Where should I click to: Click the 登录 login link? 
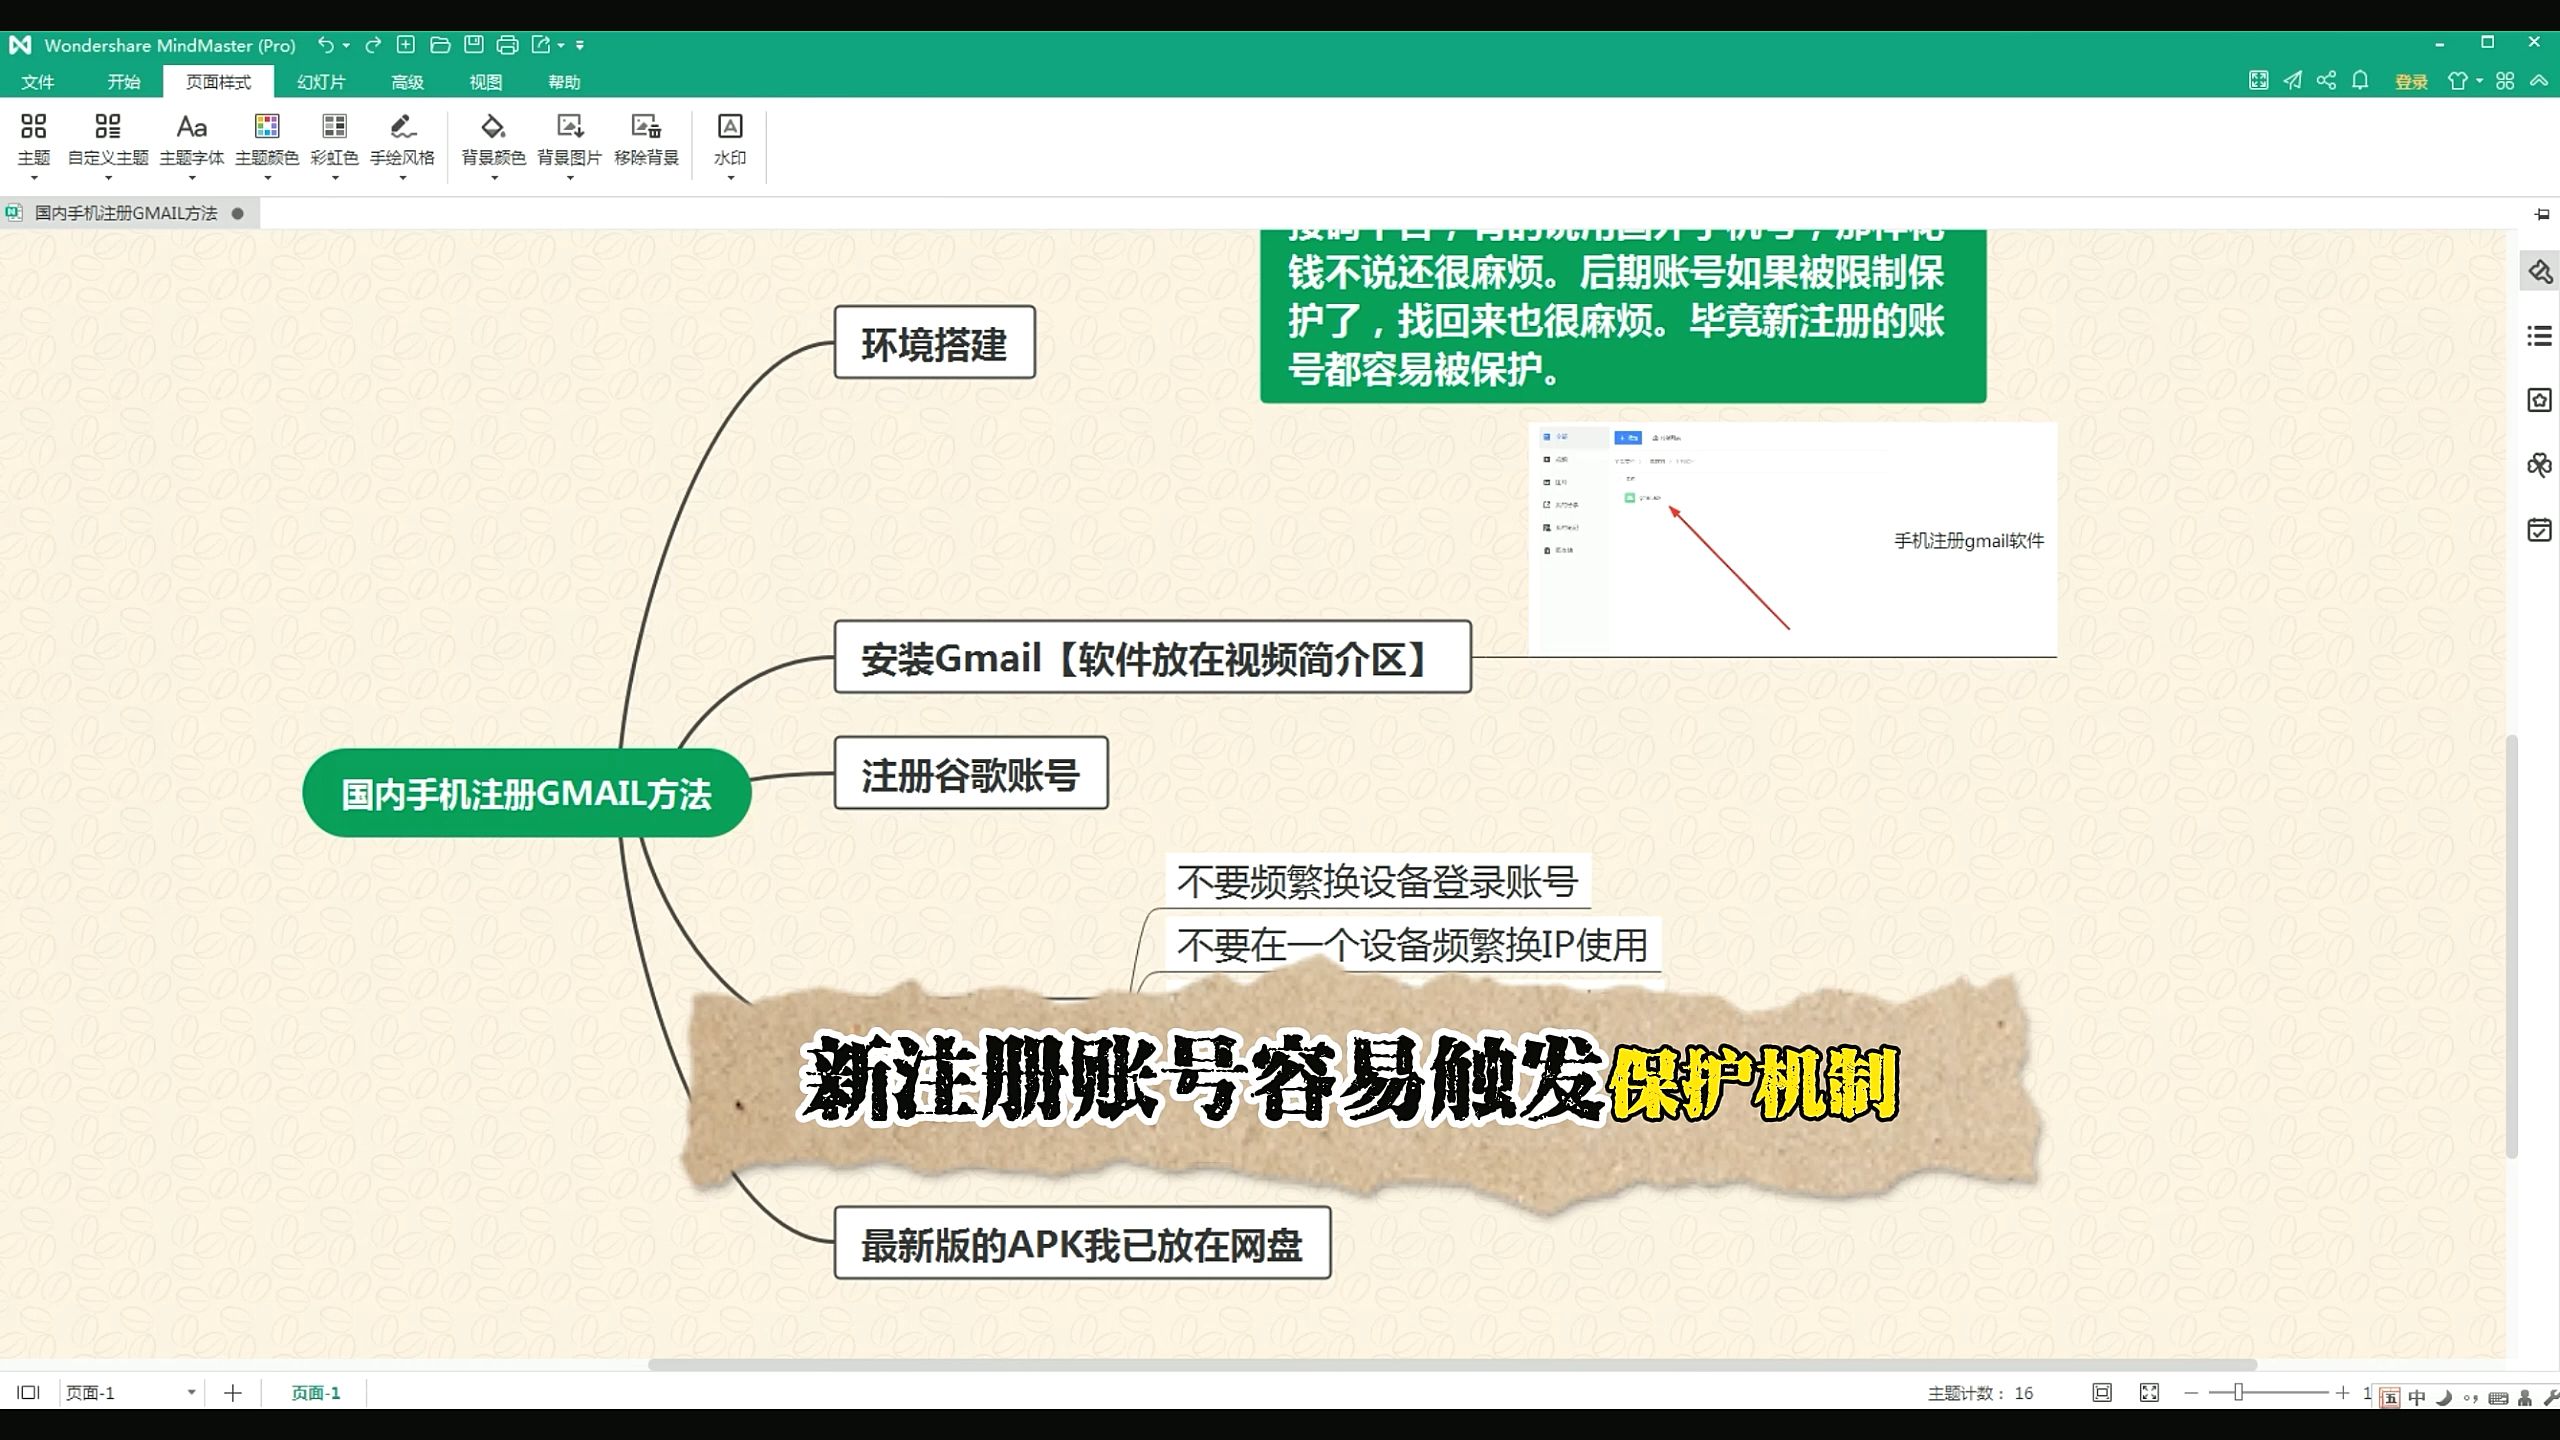tap(2411, 82)
